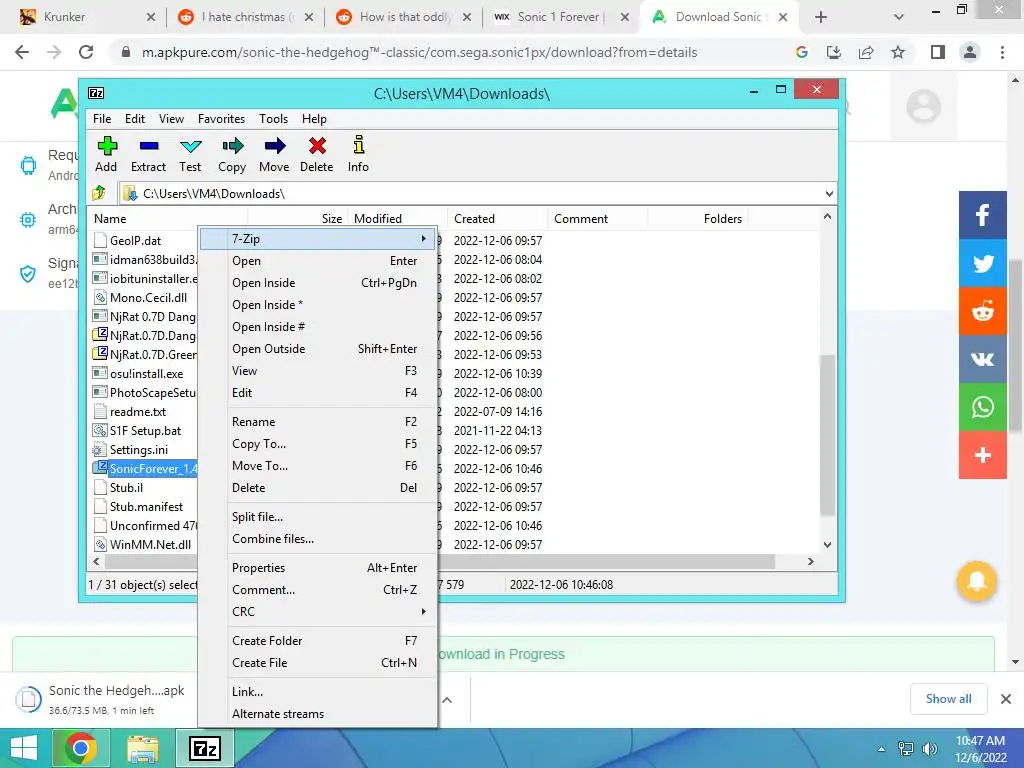Screen dimensions: 1024x768
Task: Share on VK via sidebar icon
Action: (982, 359)
